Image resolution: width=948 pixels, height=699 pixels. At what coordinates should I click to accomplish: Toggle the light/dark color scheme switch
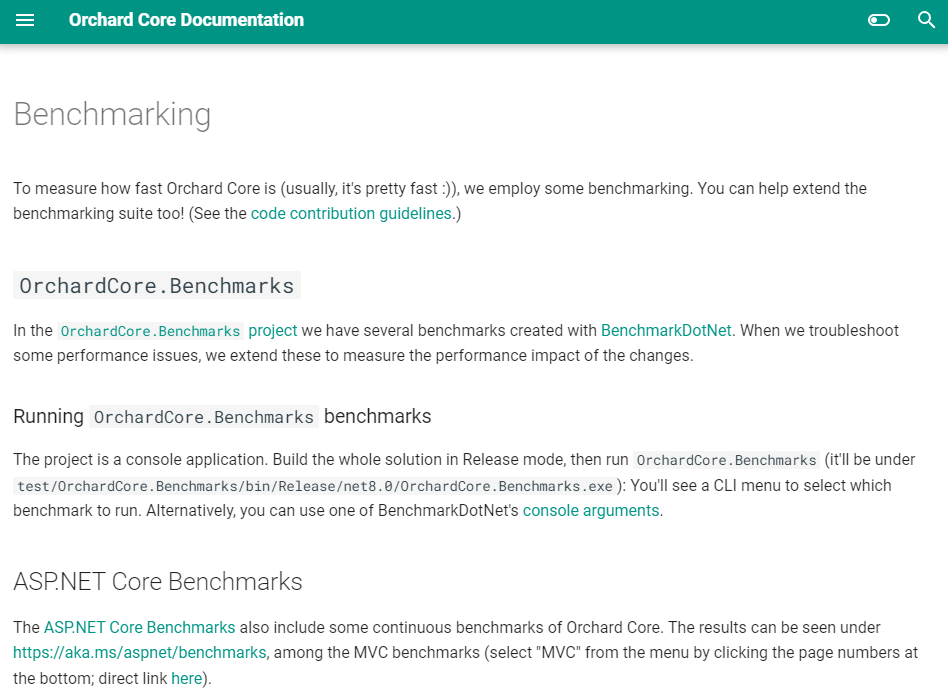point(878,20)
